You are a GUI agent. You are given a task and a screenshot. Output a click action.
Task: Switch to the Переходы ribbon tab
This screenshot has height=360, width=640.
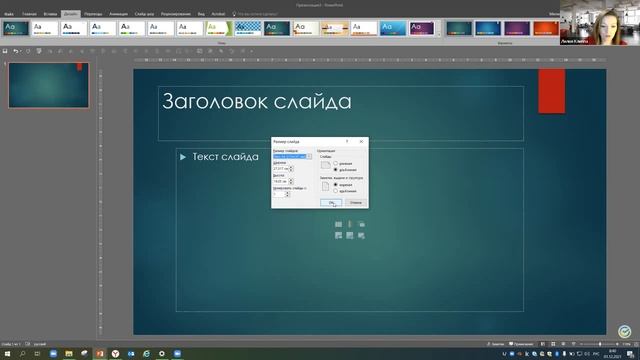[93, 14]
